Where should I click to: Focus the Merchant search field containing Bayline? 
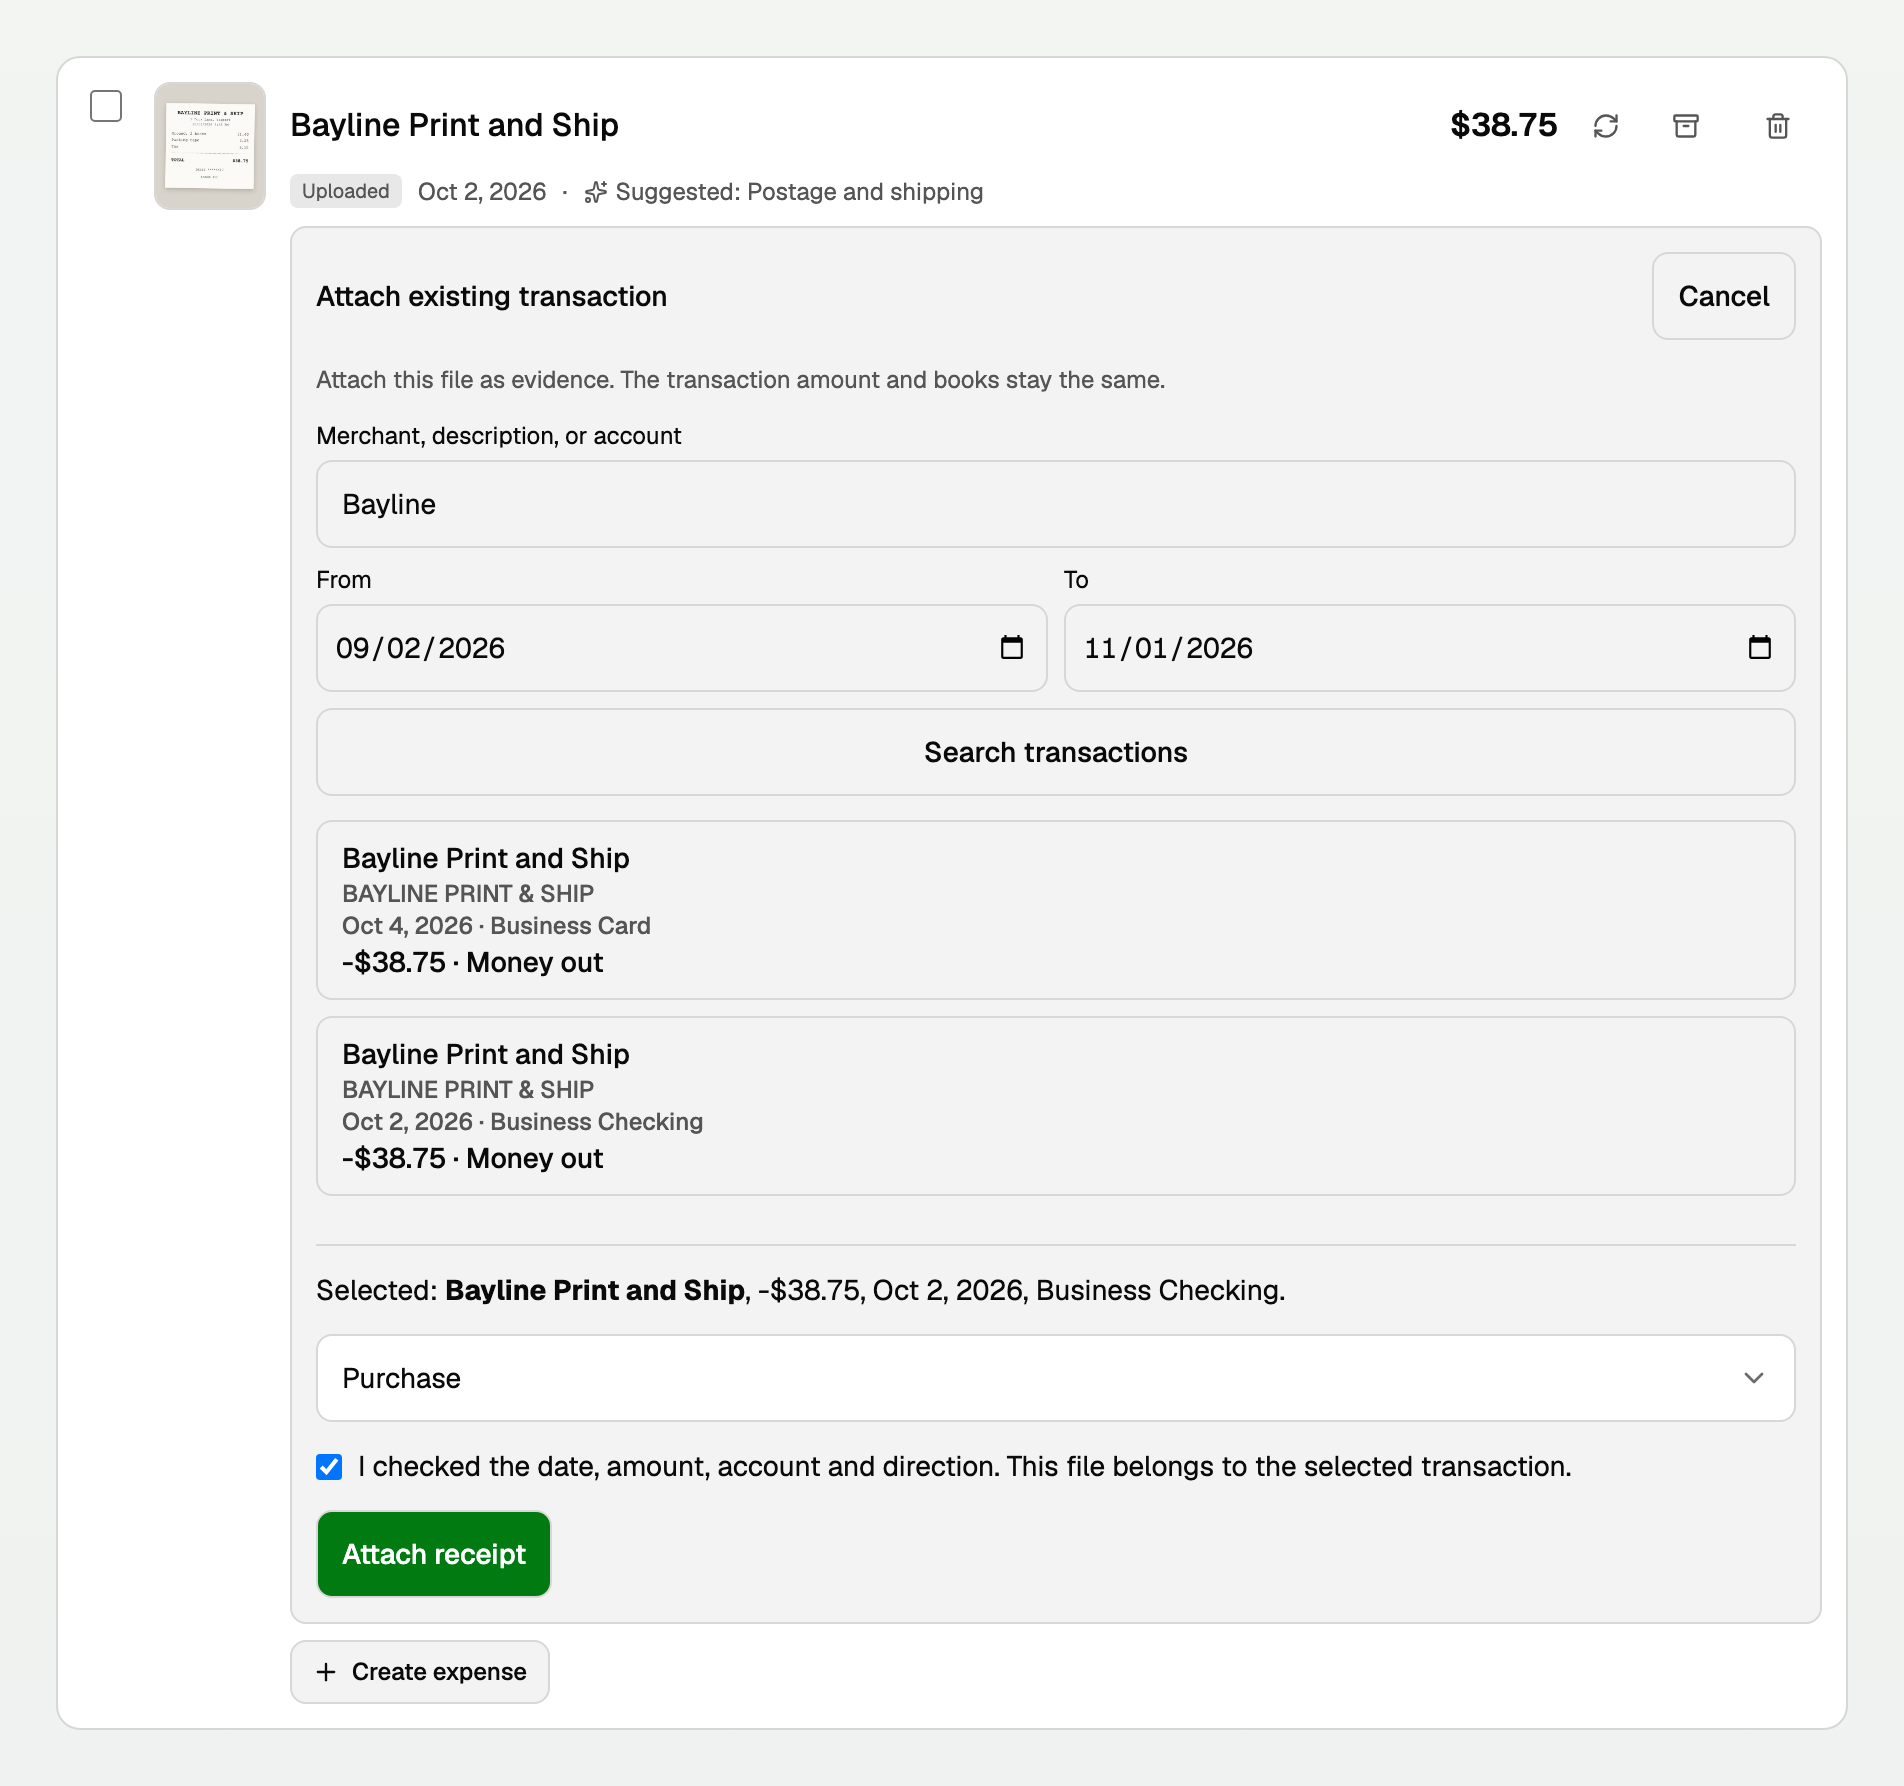point(1056,504)
